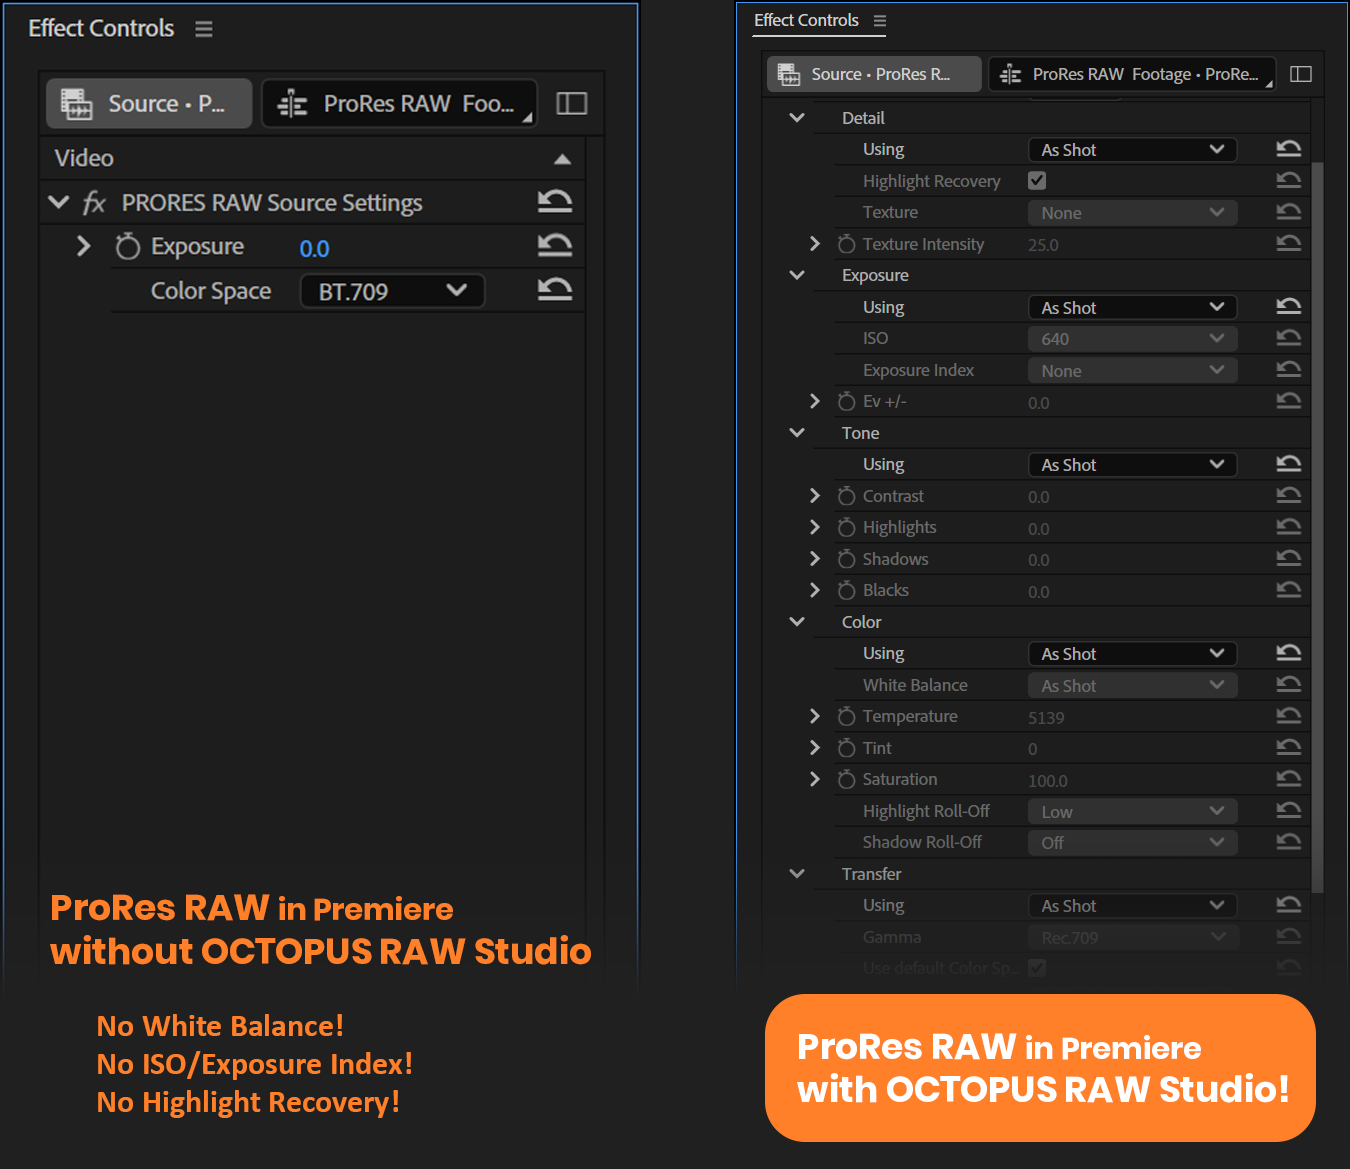Reset Tint value

point(1289,747)
